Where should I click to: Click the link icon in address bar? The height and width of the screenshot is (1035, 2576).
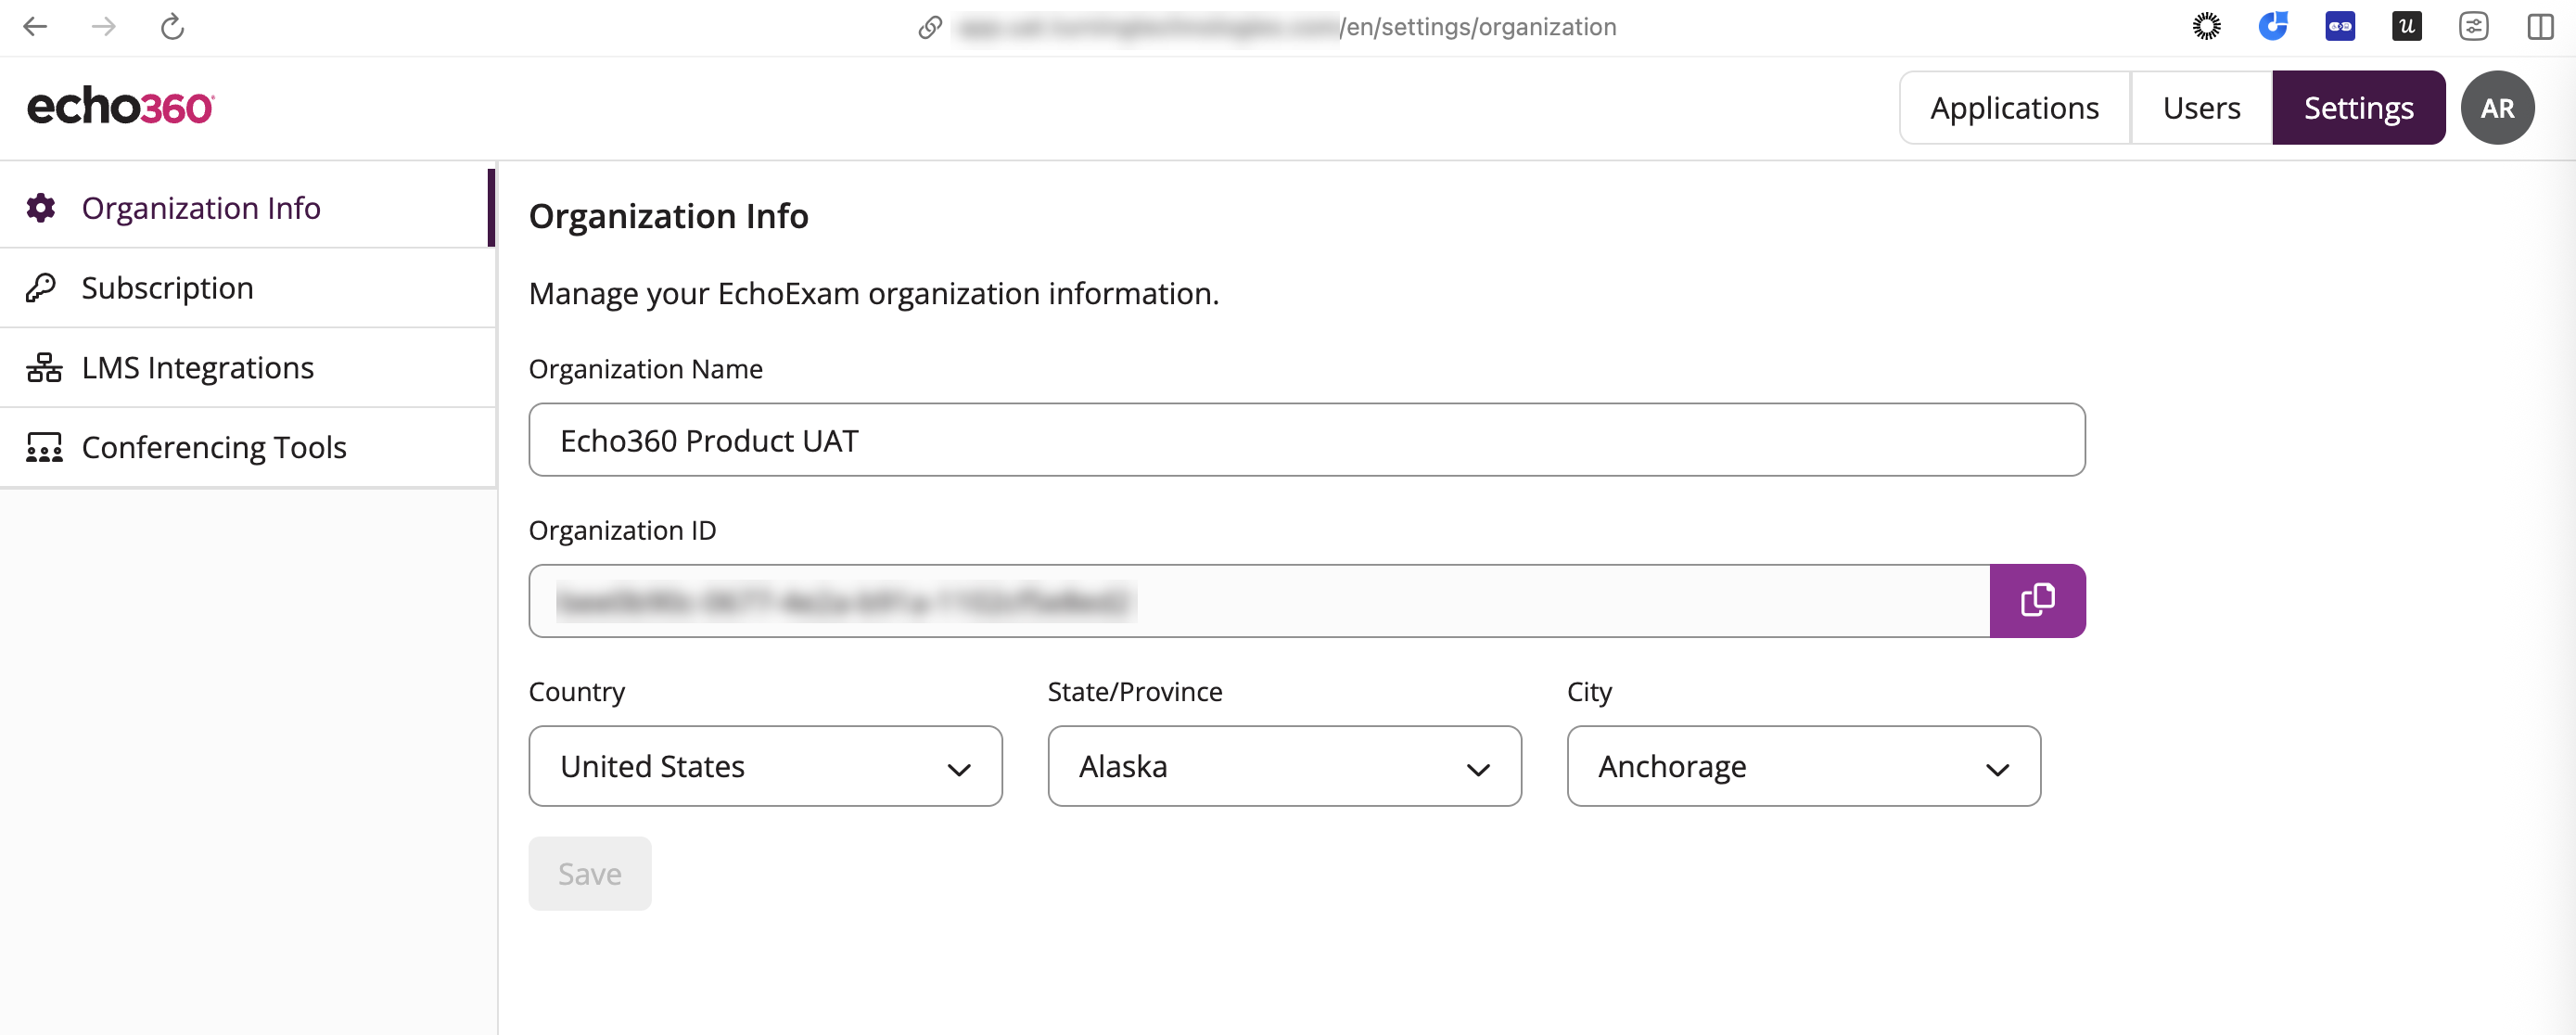[x=930, y=27]
